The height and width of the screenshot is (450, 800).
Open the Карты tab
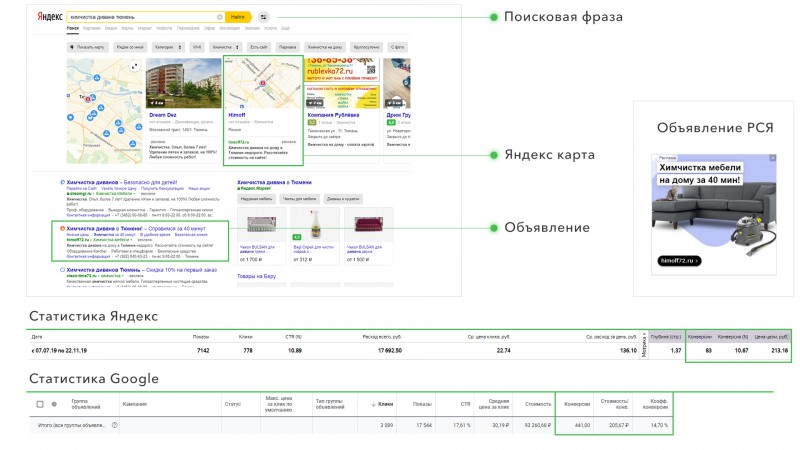(128, 28)
